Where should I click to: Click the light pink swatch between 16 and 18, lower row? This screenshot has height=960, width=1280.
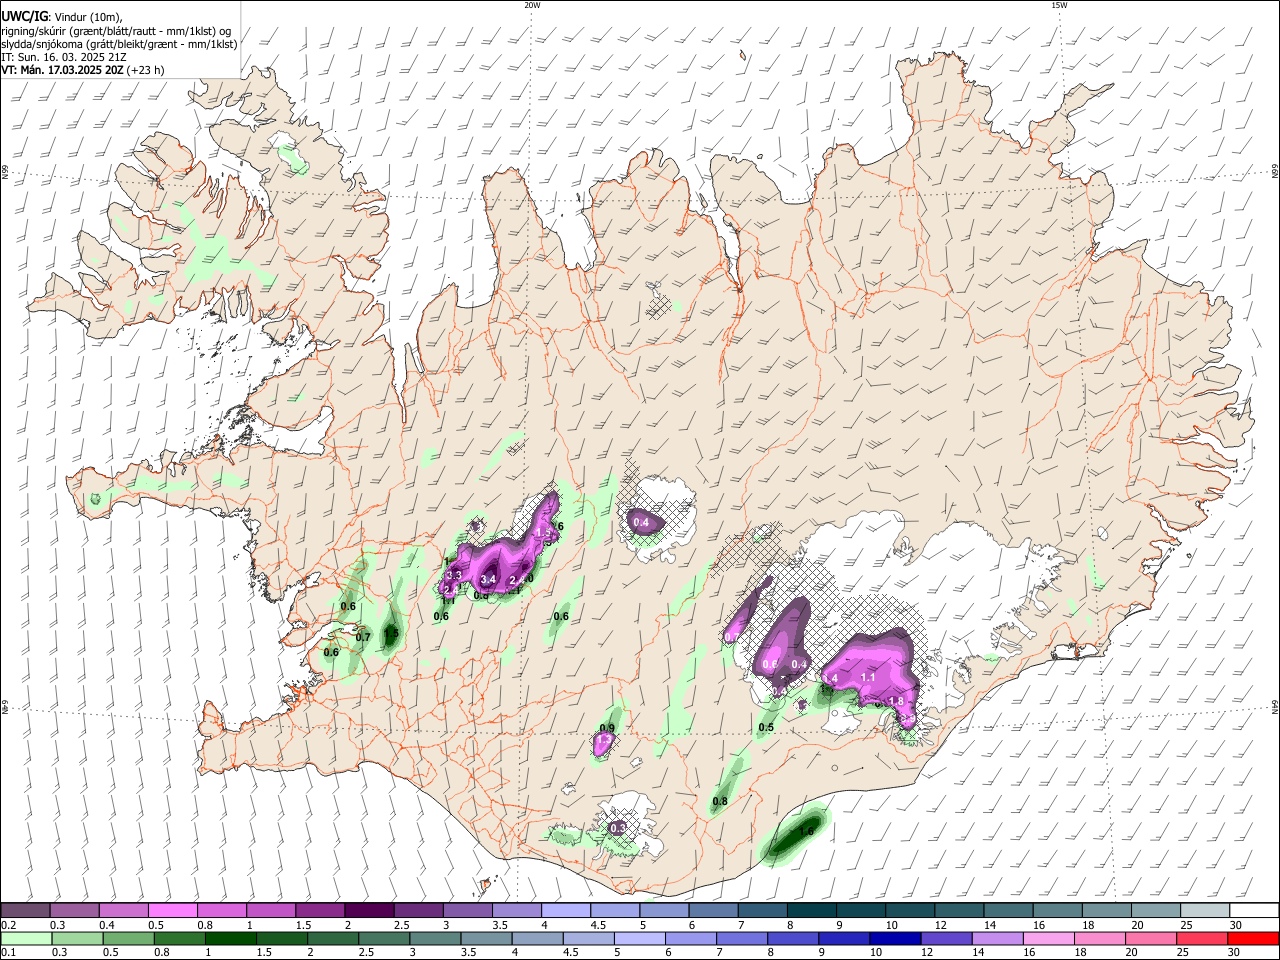pos(1050,938)
